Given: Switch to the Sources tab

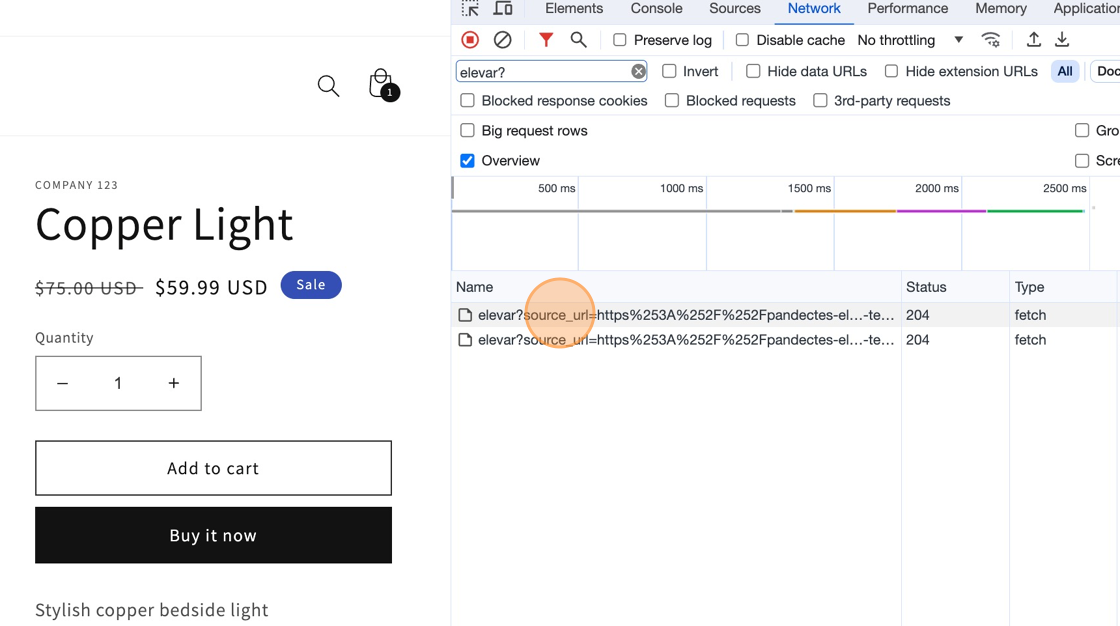Looking at the screenshot, I should click(734, 9).
